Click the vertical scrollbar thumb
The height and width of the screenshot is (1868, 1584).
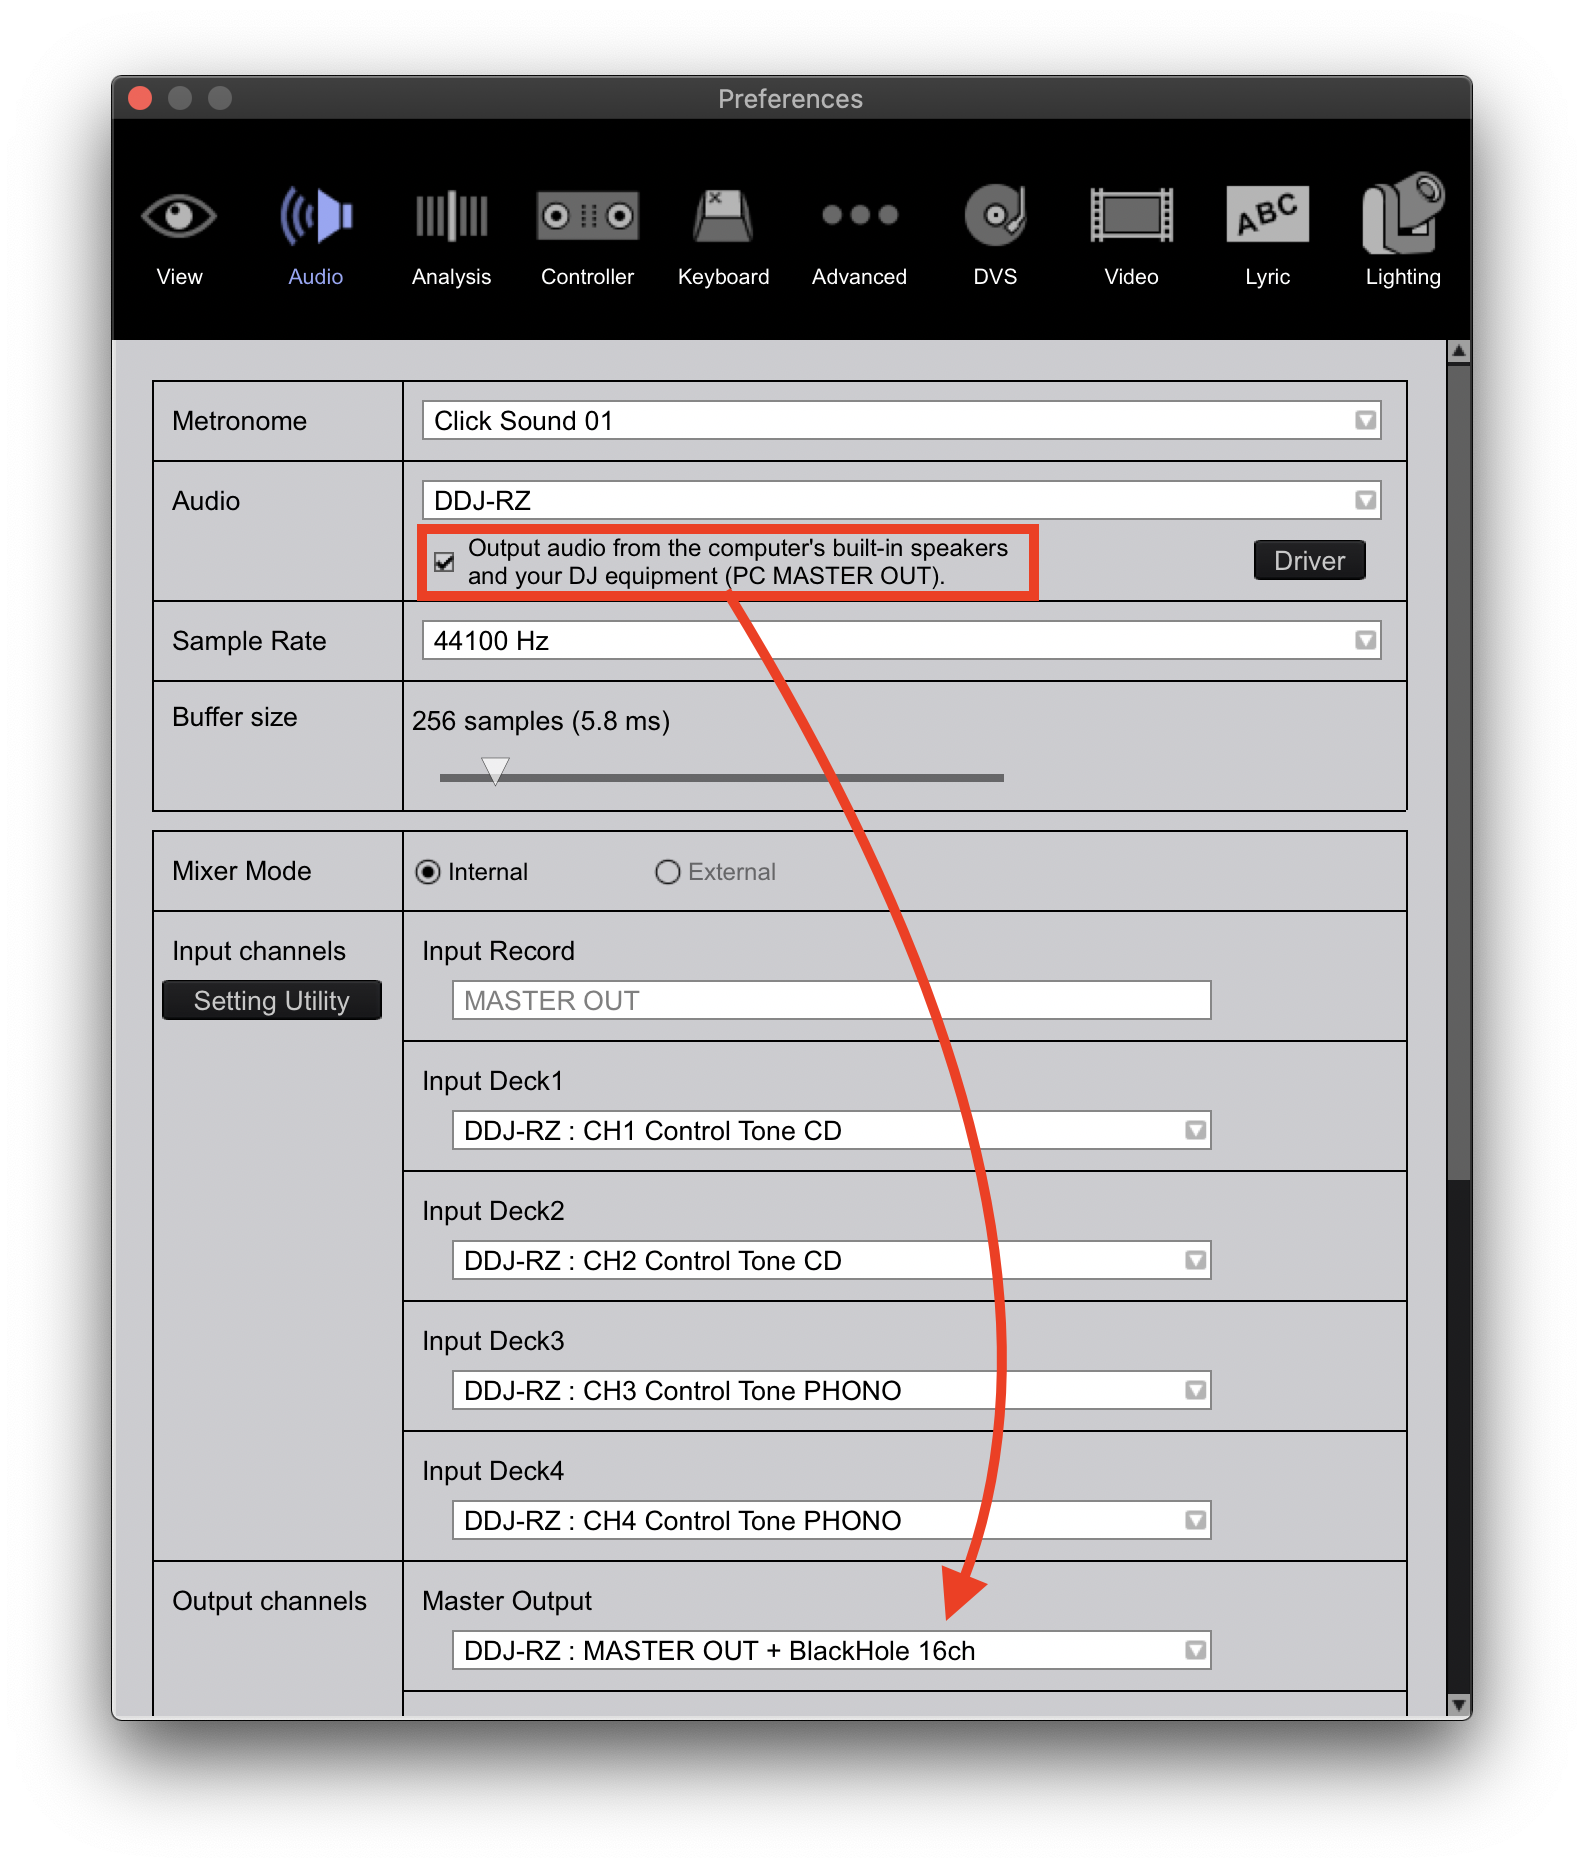1459,772
